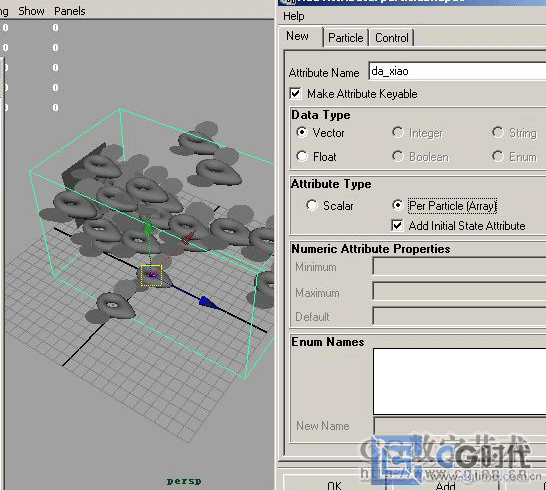This screenshot has height=490, width=546.
Task: Open the Panels menu in viewport
Action: click(x=70, y=11)
